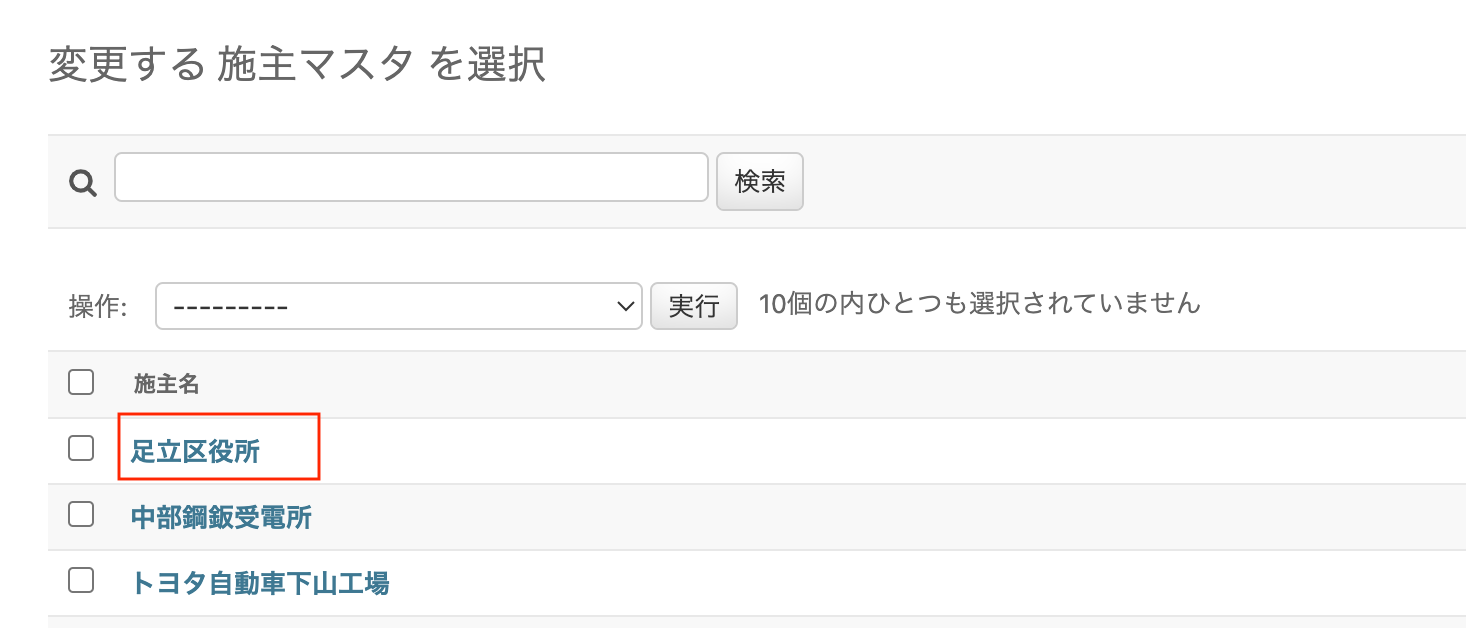
Task: Focus the search text field
Action: click(411, 178)
